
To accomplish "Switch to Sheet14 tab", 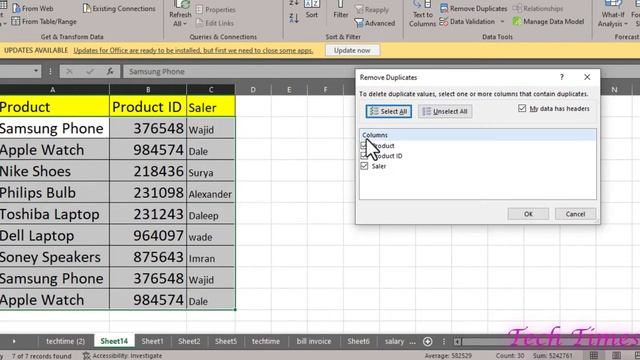I will pyautogui.click(x=114, y=341).
